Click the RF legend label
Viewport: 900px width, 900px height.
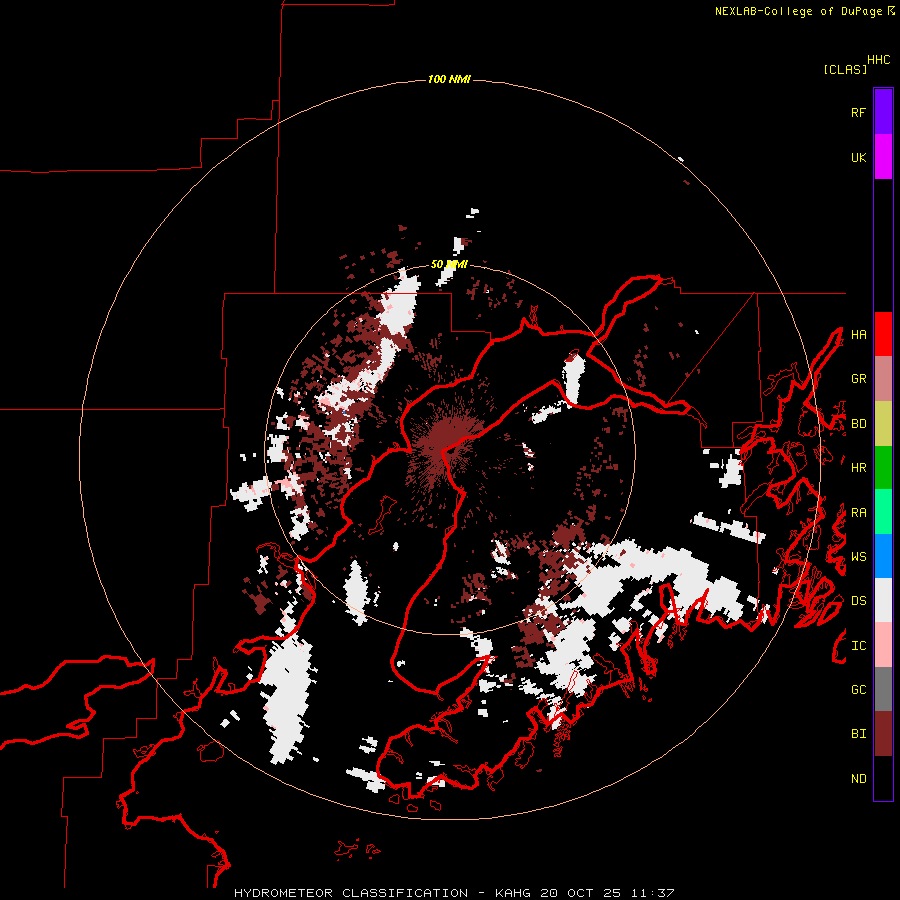click(858, 112)
